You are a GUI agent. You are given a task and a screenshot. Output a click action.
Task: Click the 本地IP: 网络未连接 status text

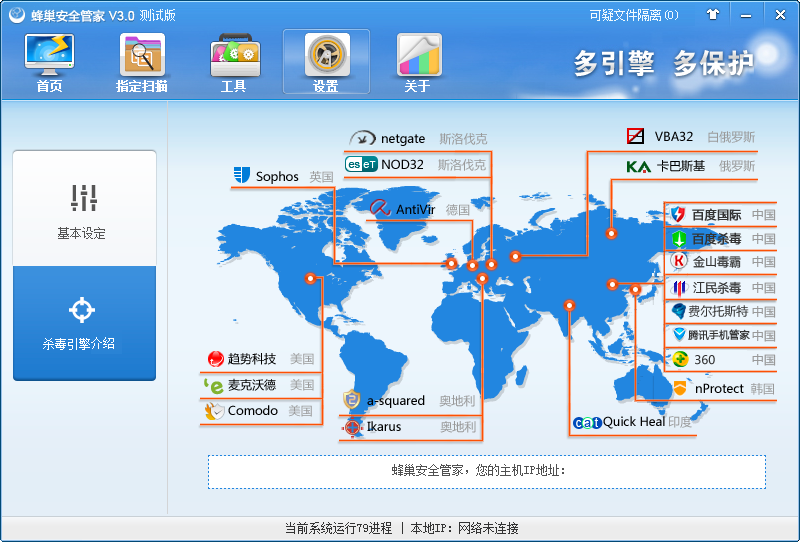click(464, 528)
